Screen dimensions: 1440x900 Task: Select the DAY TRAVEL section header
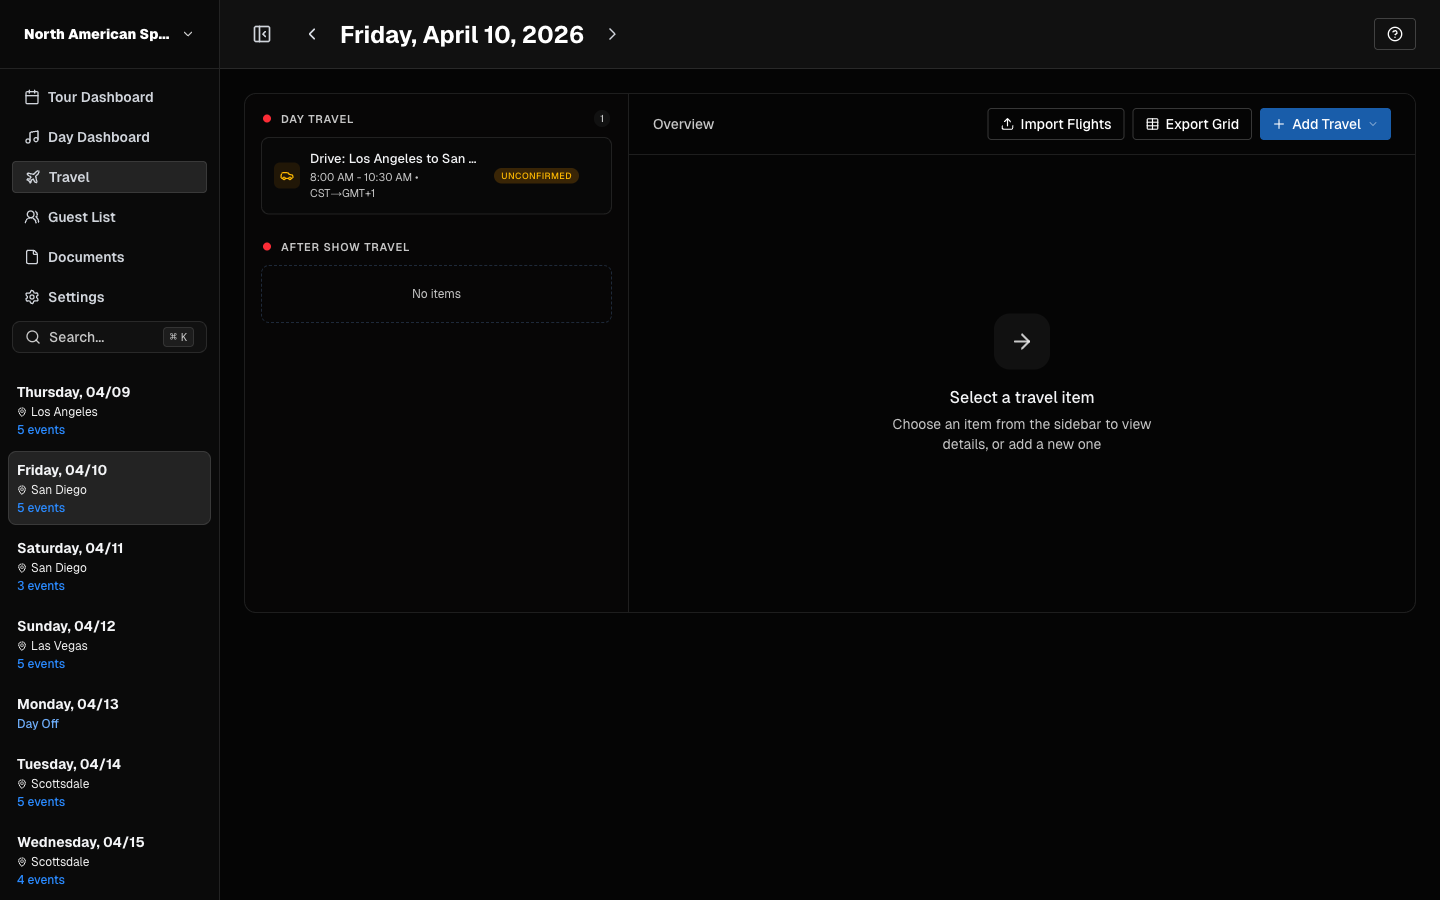pyautogui.click(x=317, y=119)
